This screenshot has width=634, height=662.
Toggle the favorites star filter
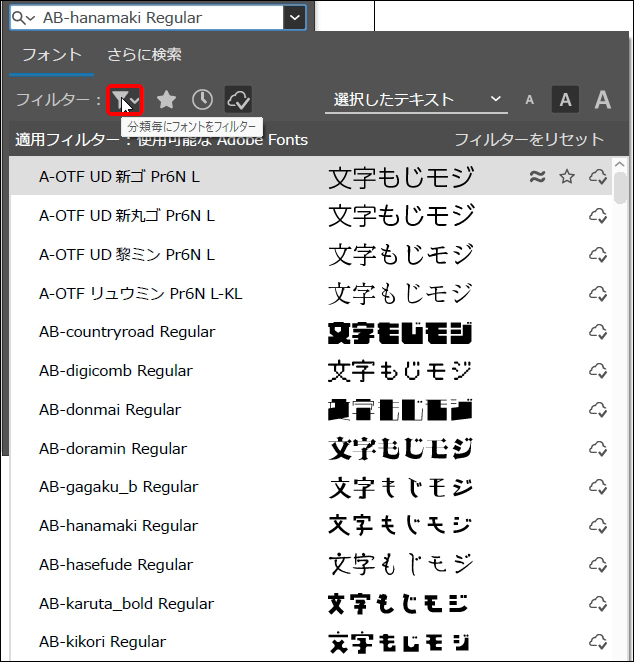point(166,99)
